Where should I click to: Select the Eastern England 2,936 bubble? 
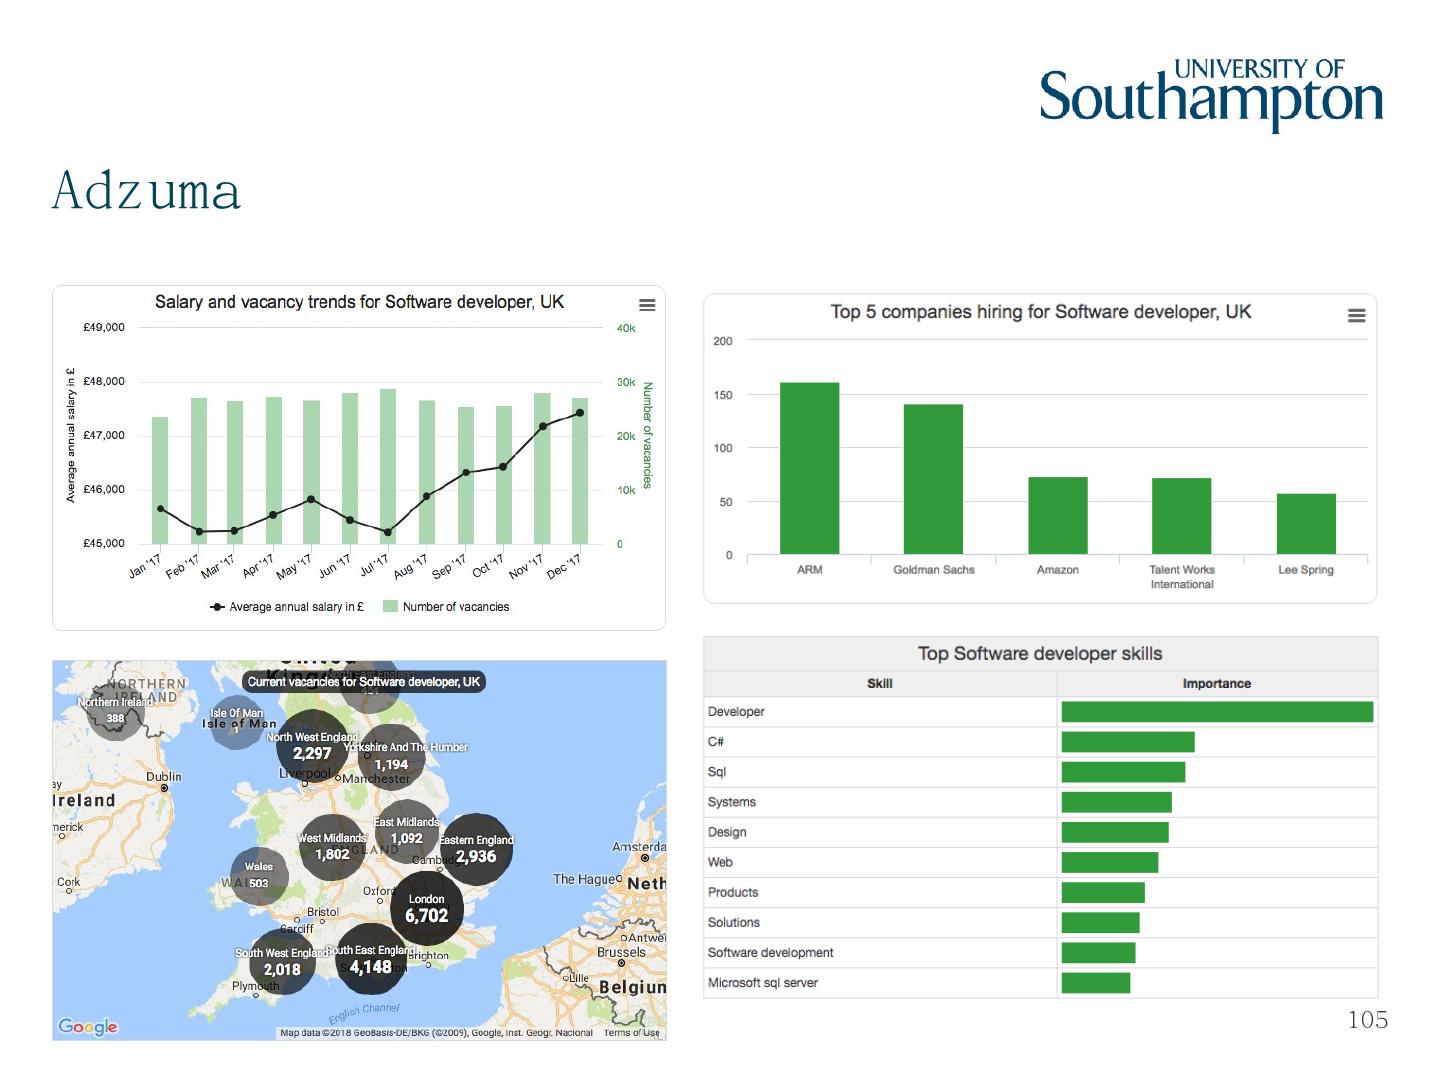click(476, 849)
